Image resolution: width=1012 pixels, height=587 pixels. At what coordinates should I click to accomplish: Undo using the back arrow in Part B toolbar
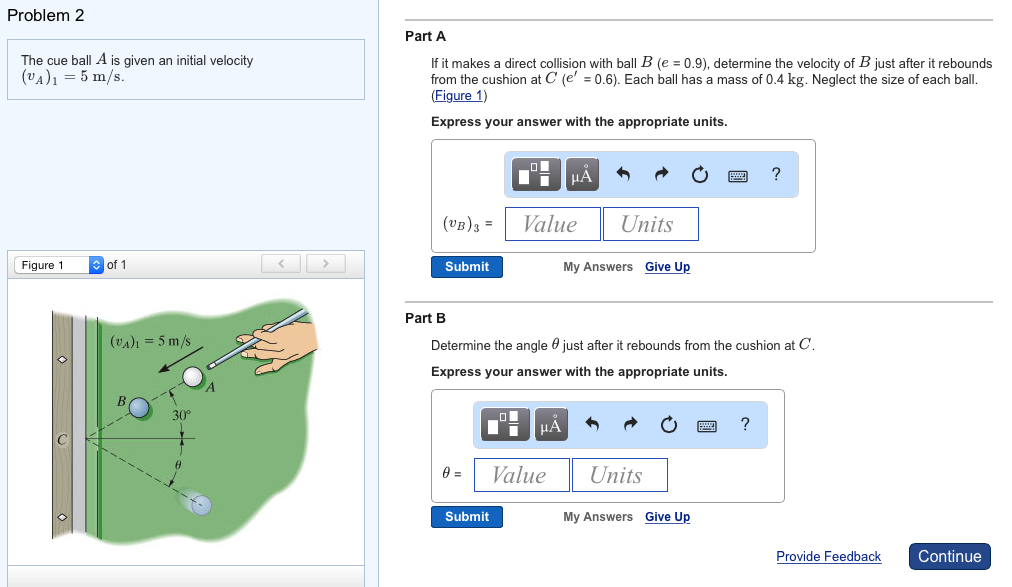pyautogui.click(x=589, y=424)
